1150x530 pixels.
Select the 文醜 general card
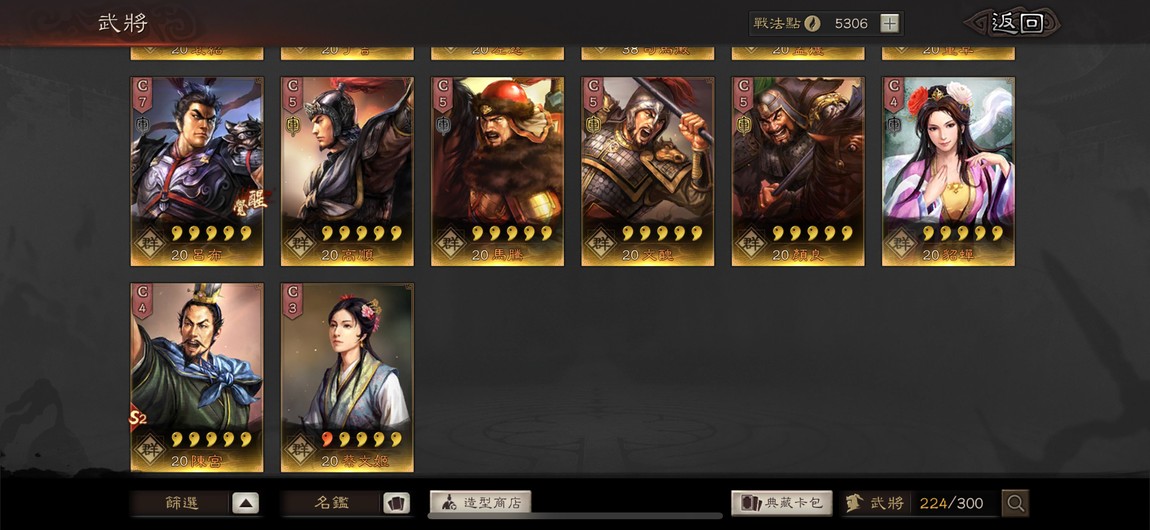648,171
